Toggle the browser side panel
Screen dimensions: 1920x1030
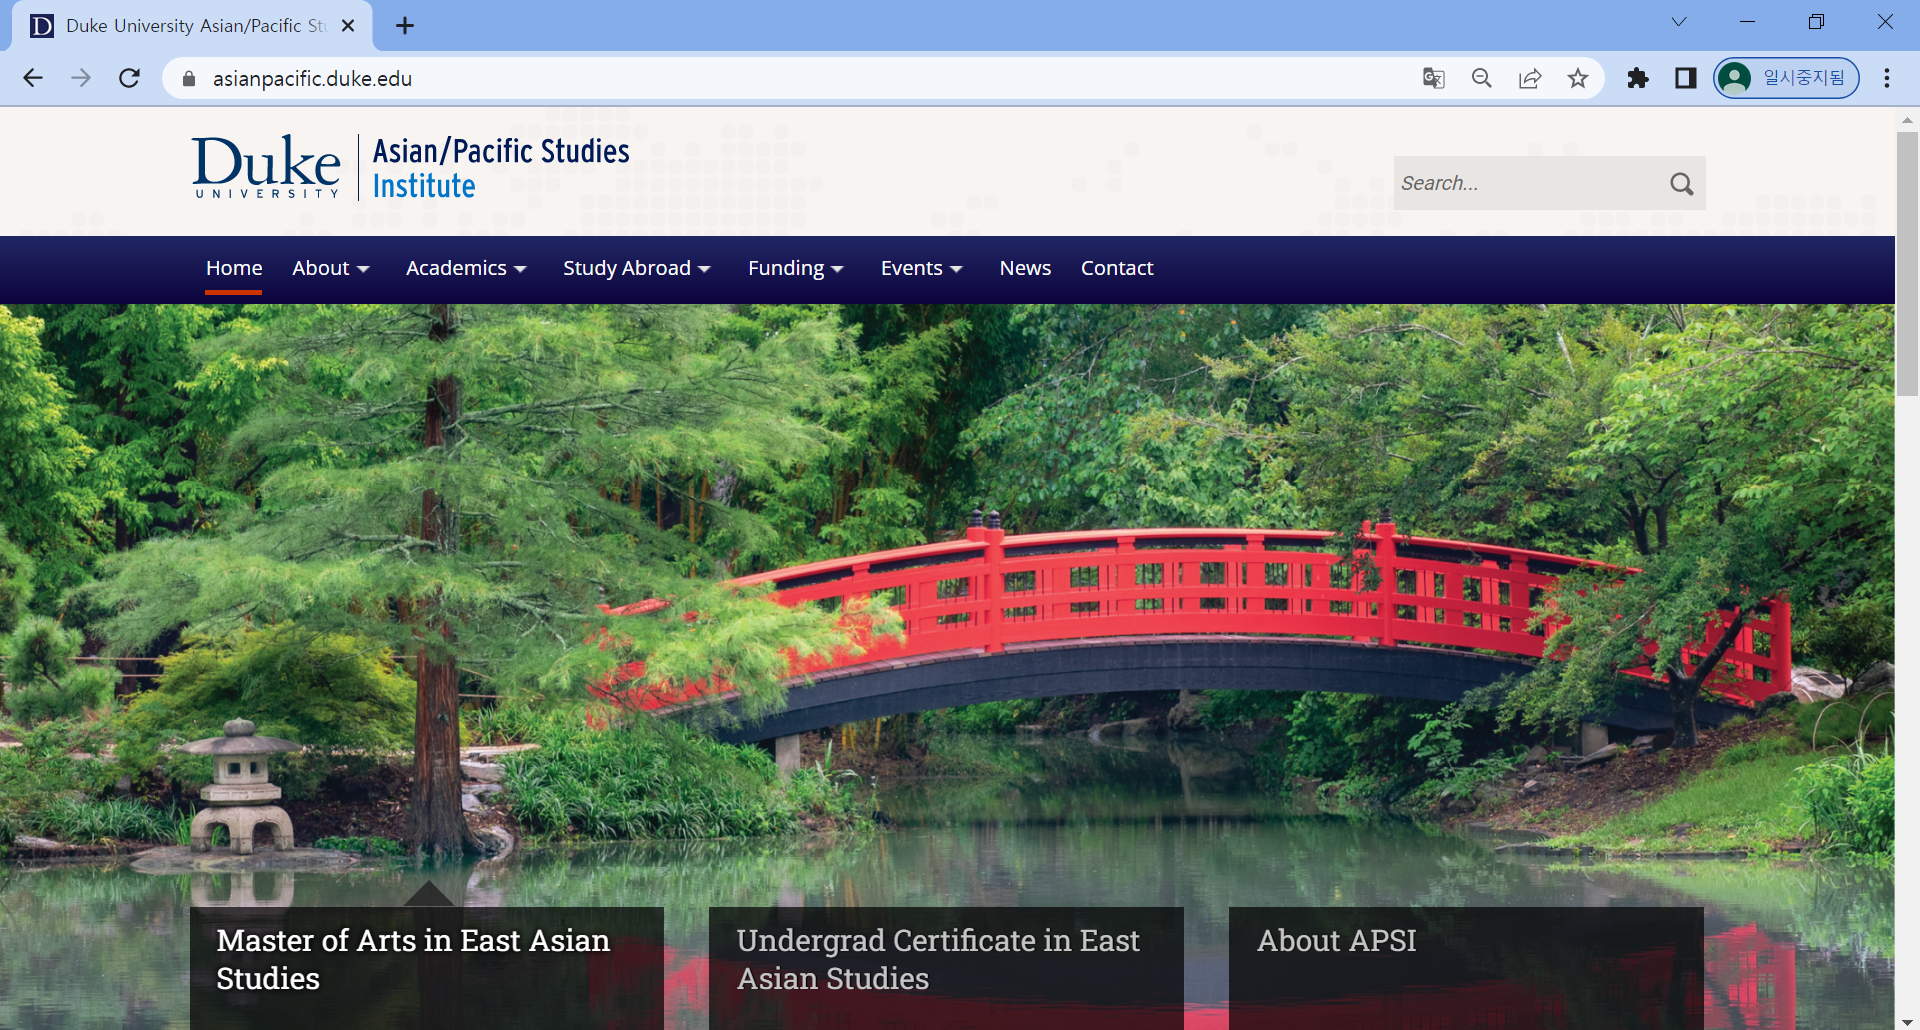[1686, 78]
